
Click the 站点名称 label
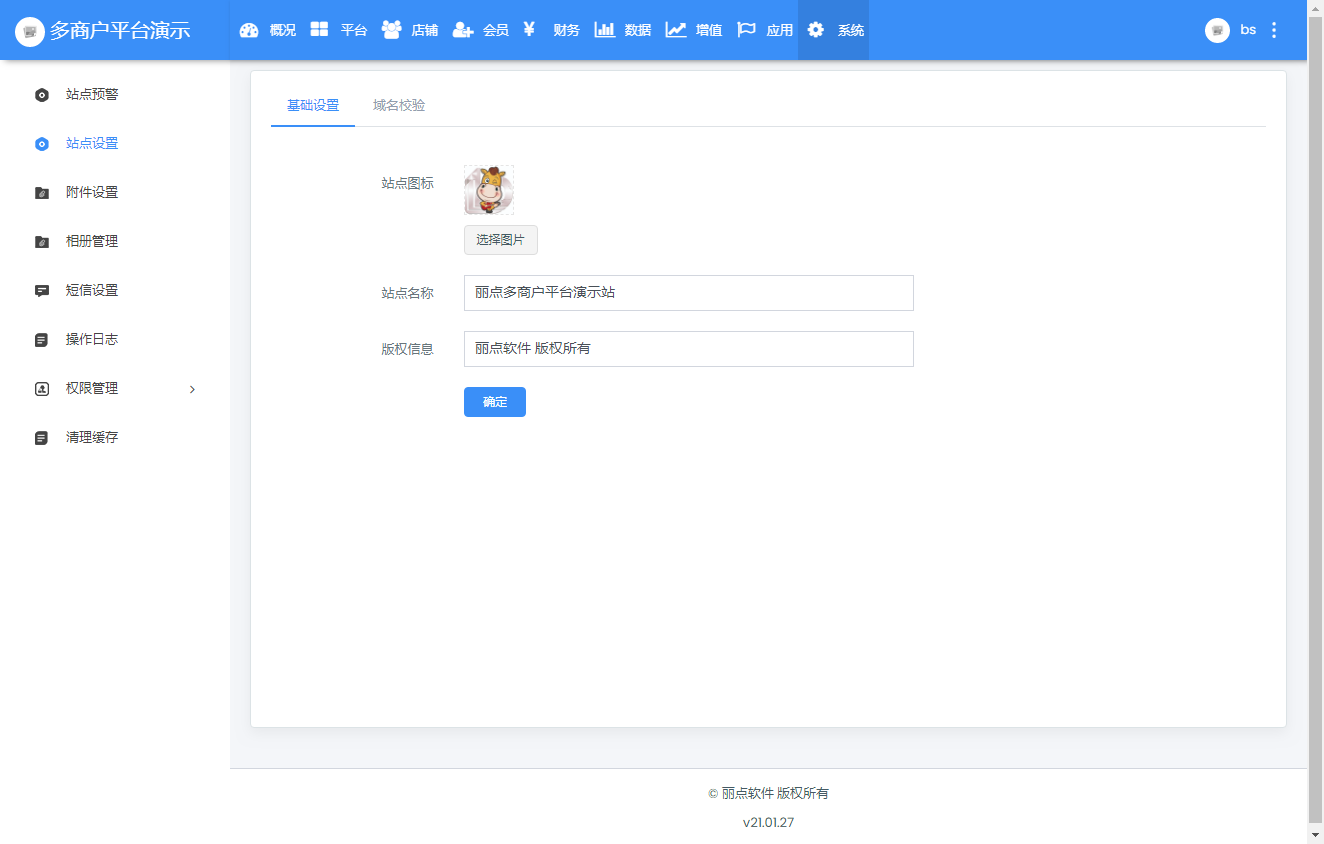408,293
